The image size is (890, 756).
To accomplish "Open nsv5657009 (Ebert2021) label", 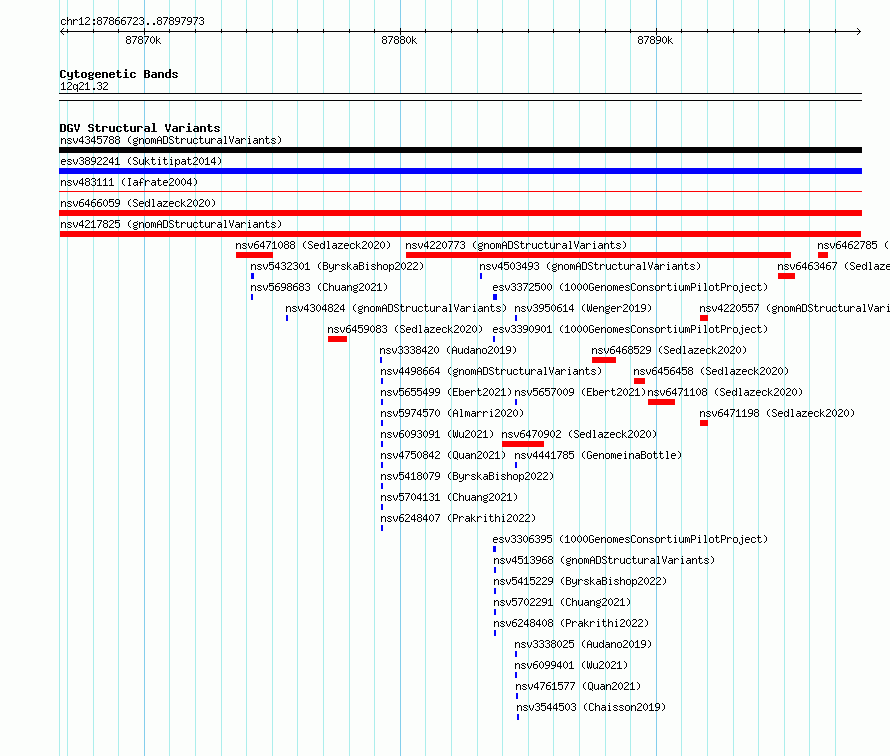I will pyautogui.click(x=580, y=392).
